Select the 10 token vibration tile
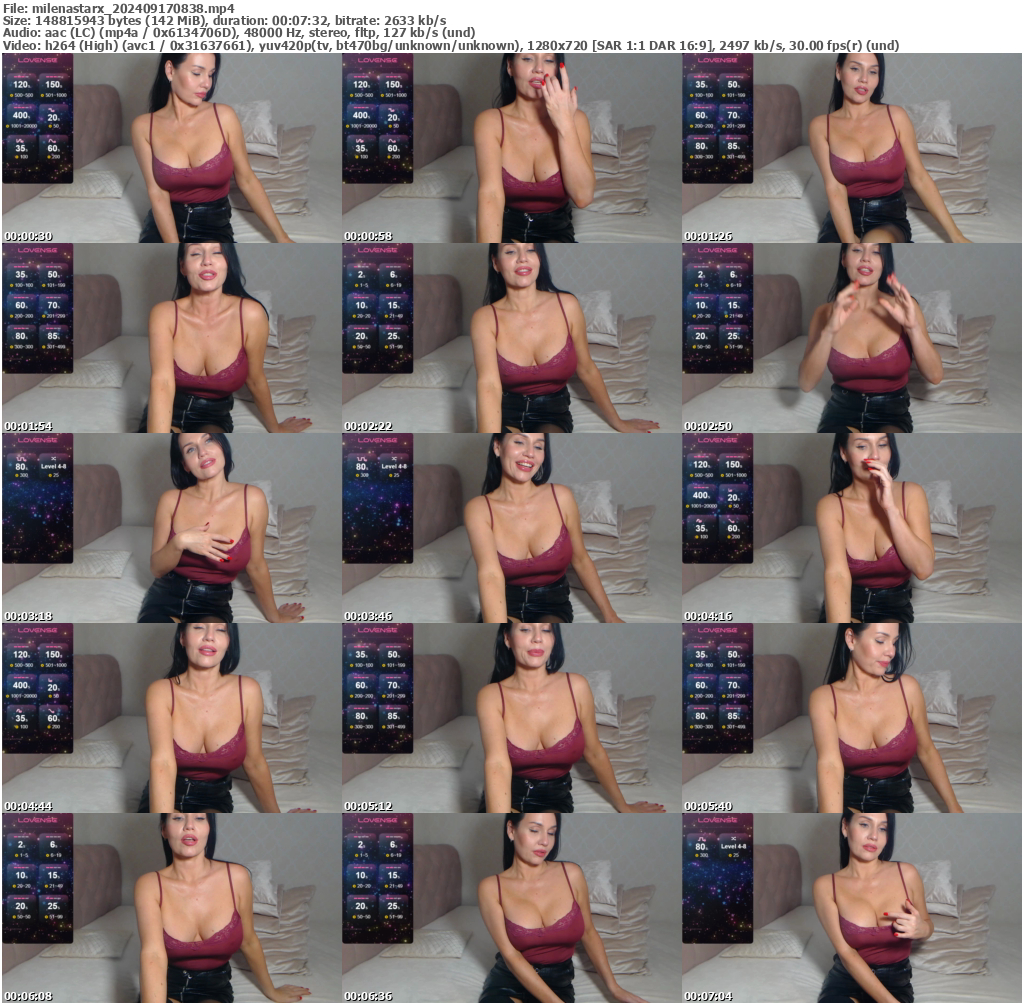 pyautogui.click(x=361, y=305)
